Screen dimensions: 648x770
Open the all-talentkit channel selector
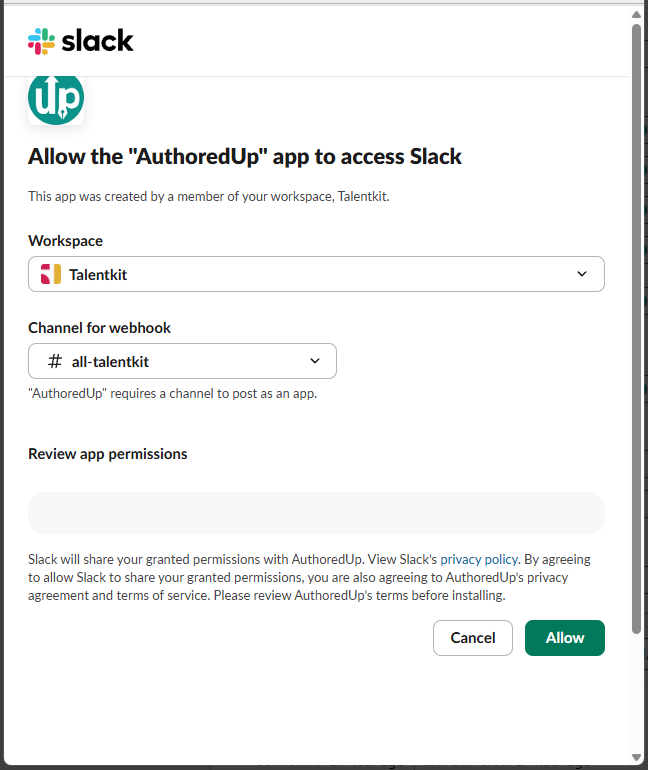coord(182,361)
